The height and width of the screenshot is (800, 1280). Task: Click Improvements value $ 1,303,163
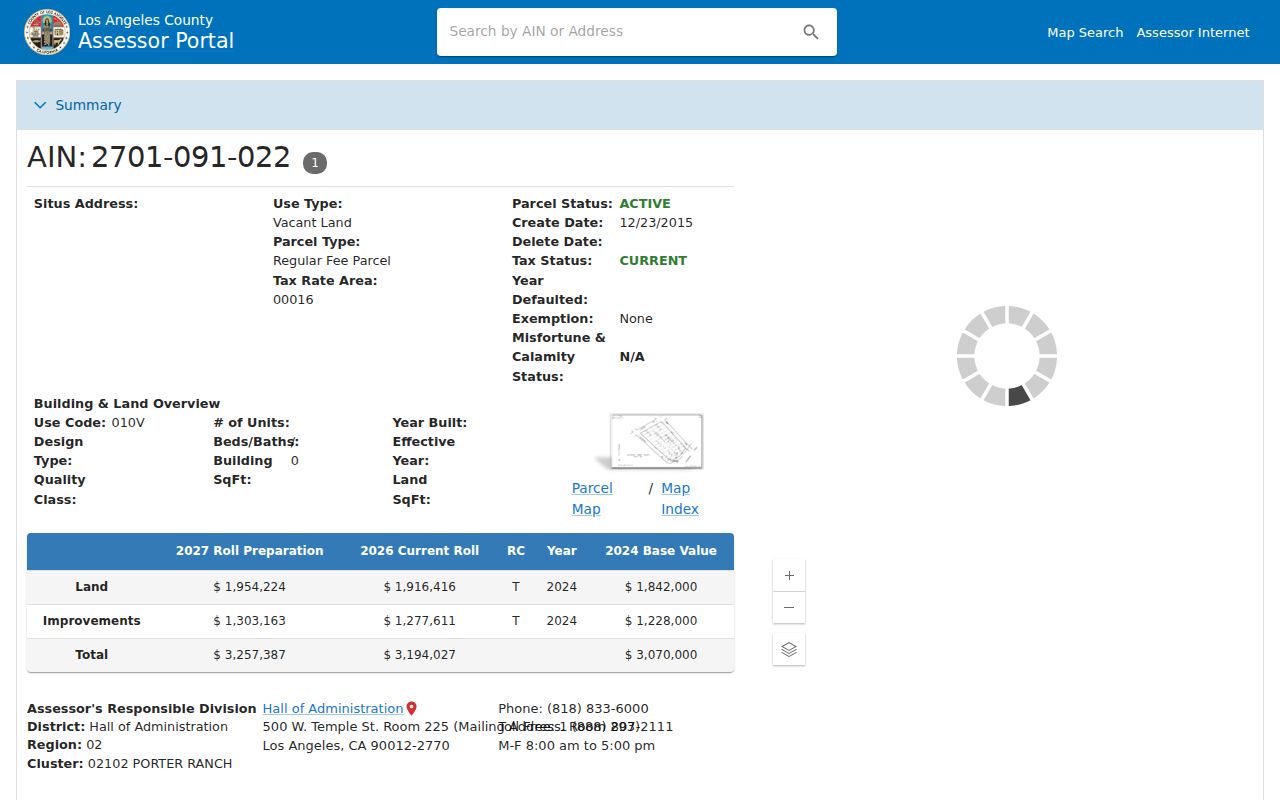249,621
